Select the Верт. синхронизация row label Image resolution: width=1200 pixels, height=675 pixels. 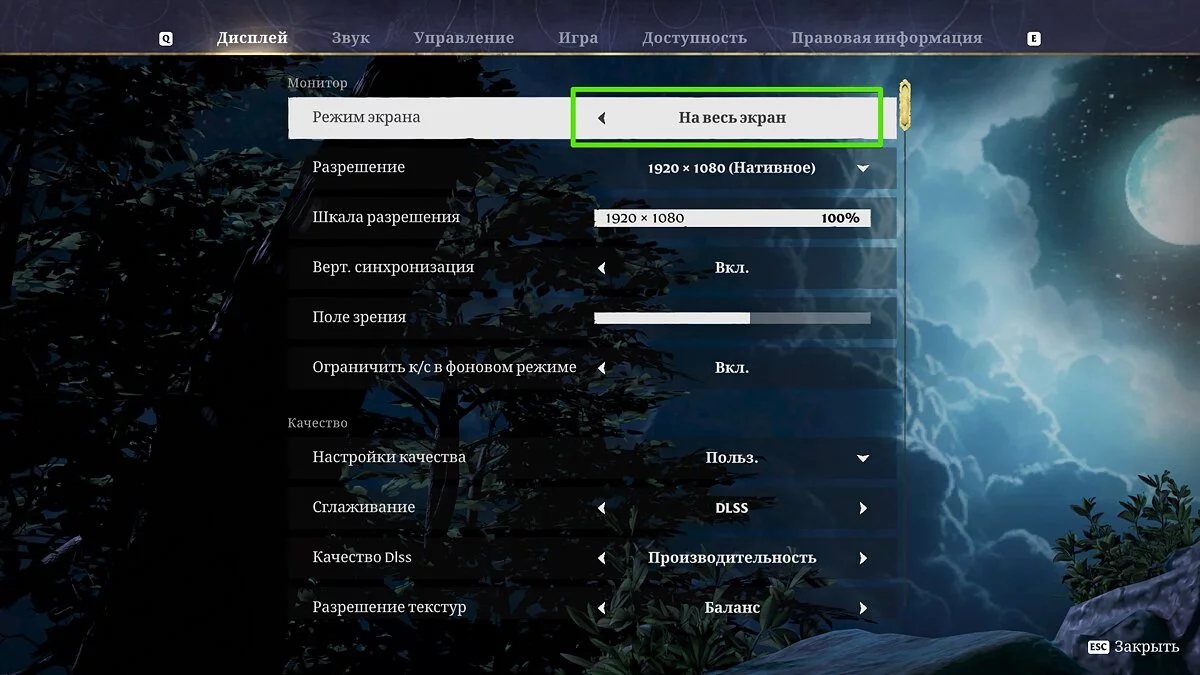tap(393, 267)
